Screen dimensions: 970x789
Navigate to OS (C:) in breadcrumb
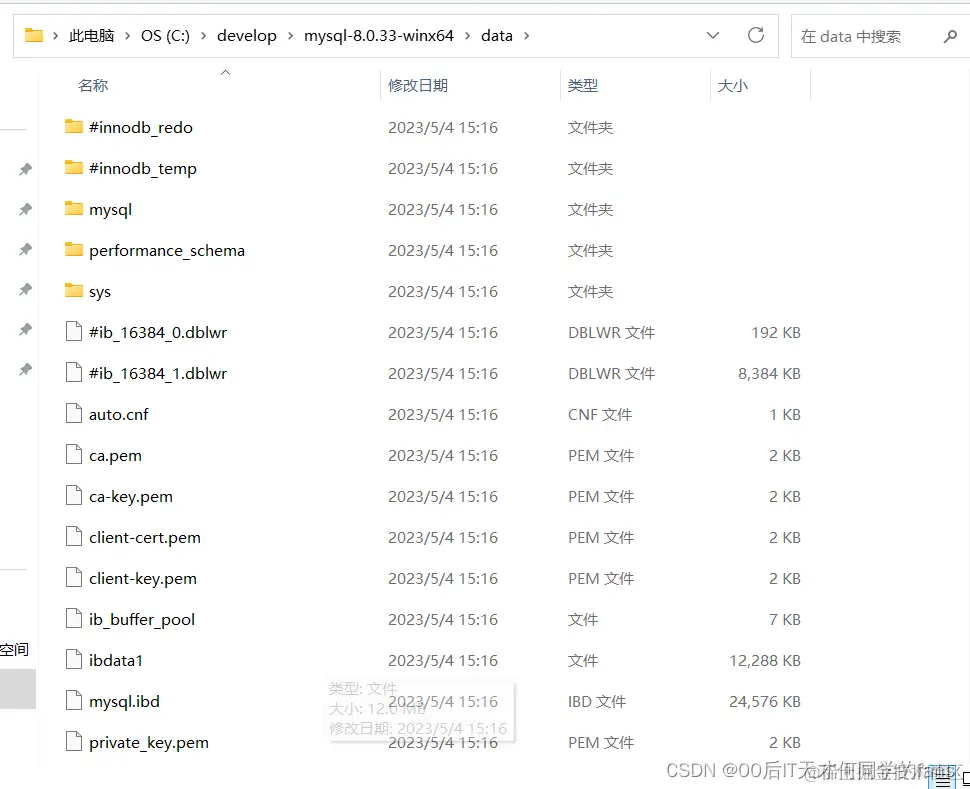(165, 36)
